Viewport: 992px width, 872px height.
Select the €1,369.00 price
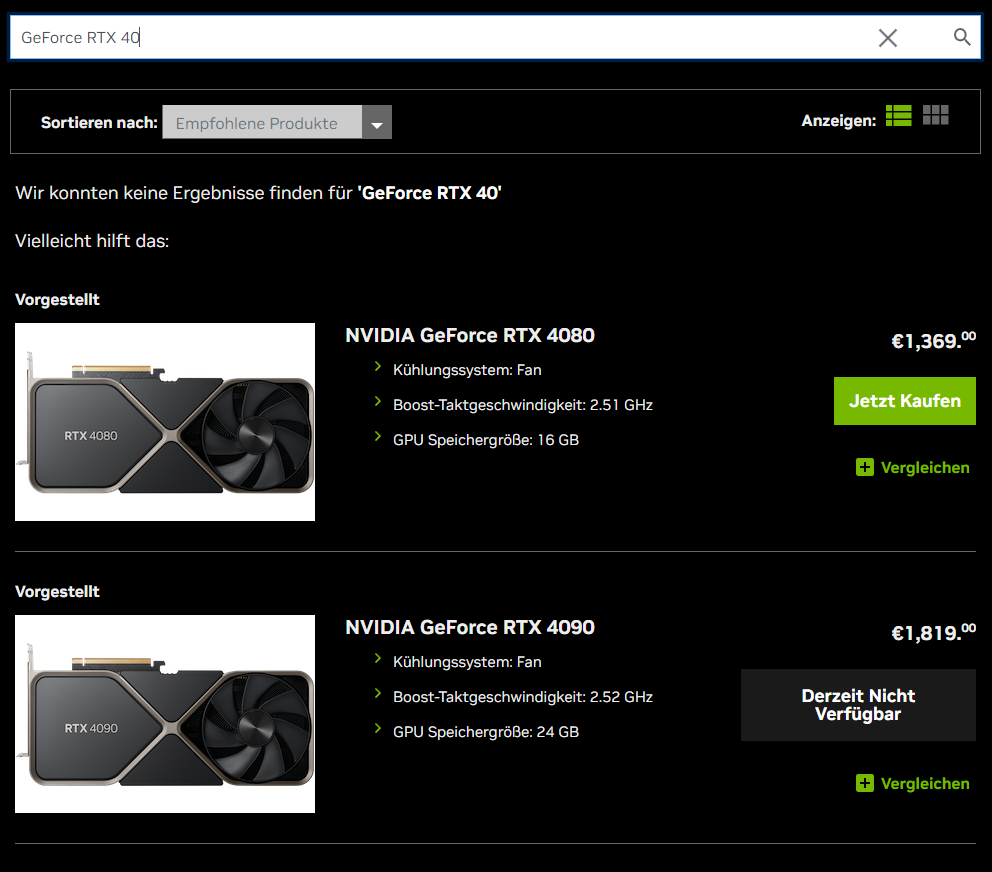[933, 340]
